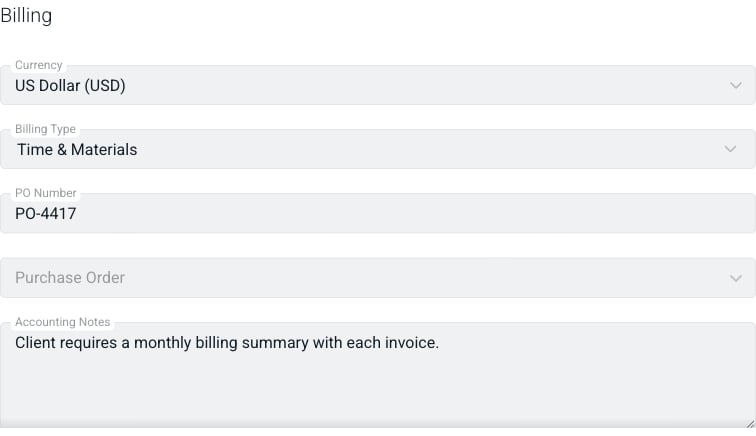Click the Billing Type field label
This screenshot has height=436, width=756.
pyautogui.click(x=45, y=129)
